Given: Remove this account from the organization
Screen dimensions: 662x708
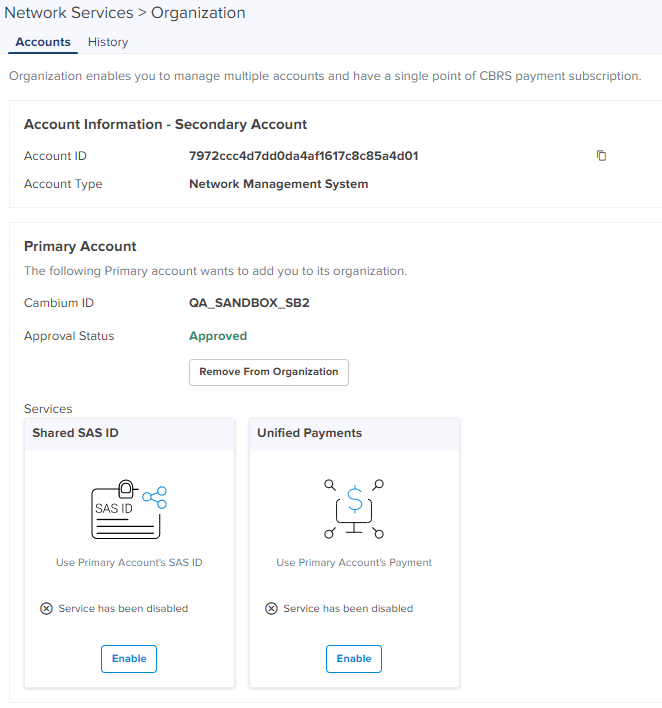Looking at the screenshot, I should click(x=268, y=372).
